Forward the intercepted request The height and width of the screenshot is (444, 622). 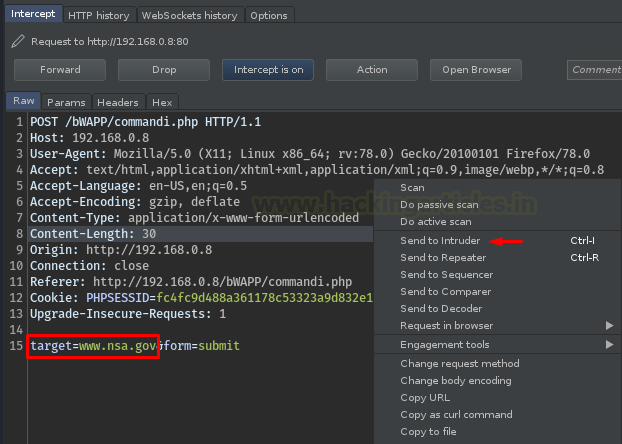pos(60,70)
